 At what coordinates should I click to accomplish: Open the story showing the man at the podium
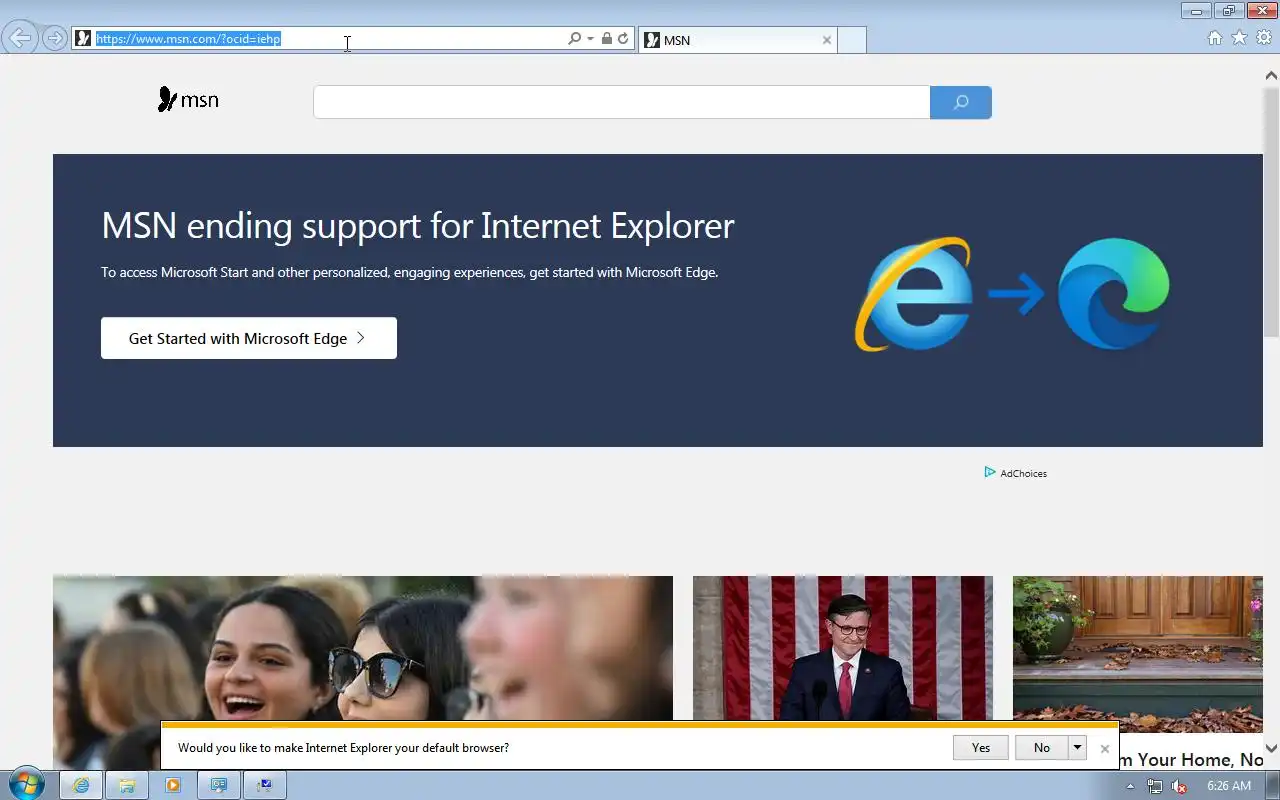pyautogui.click(x=843, y=648)
